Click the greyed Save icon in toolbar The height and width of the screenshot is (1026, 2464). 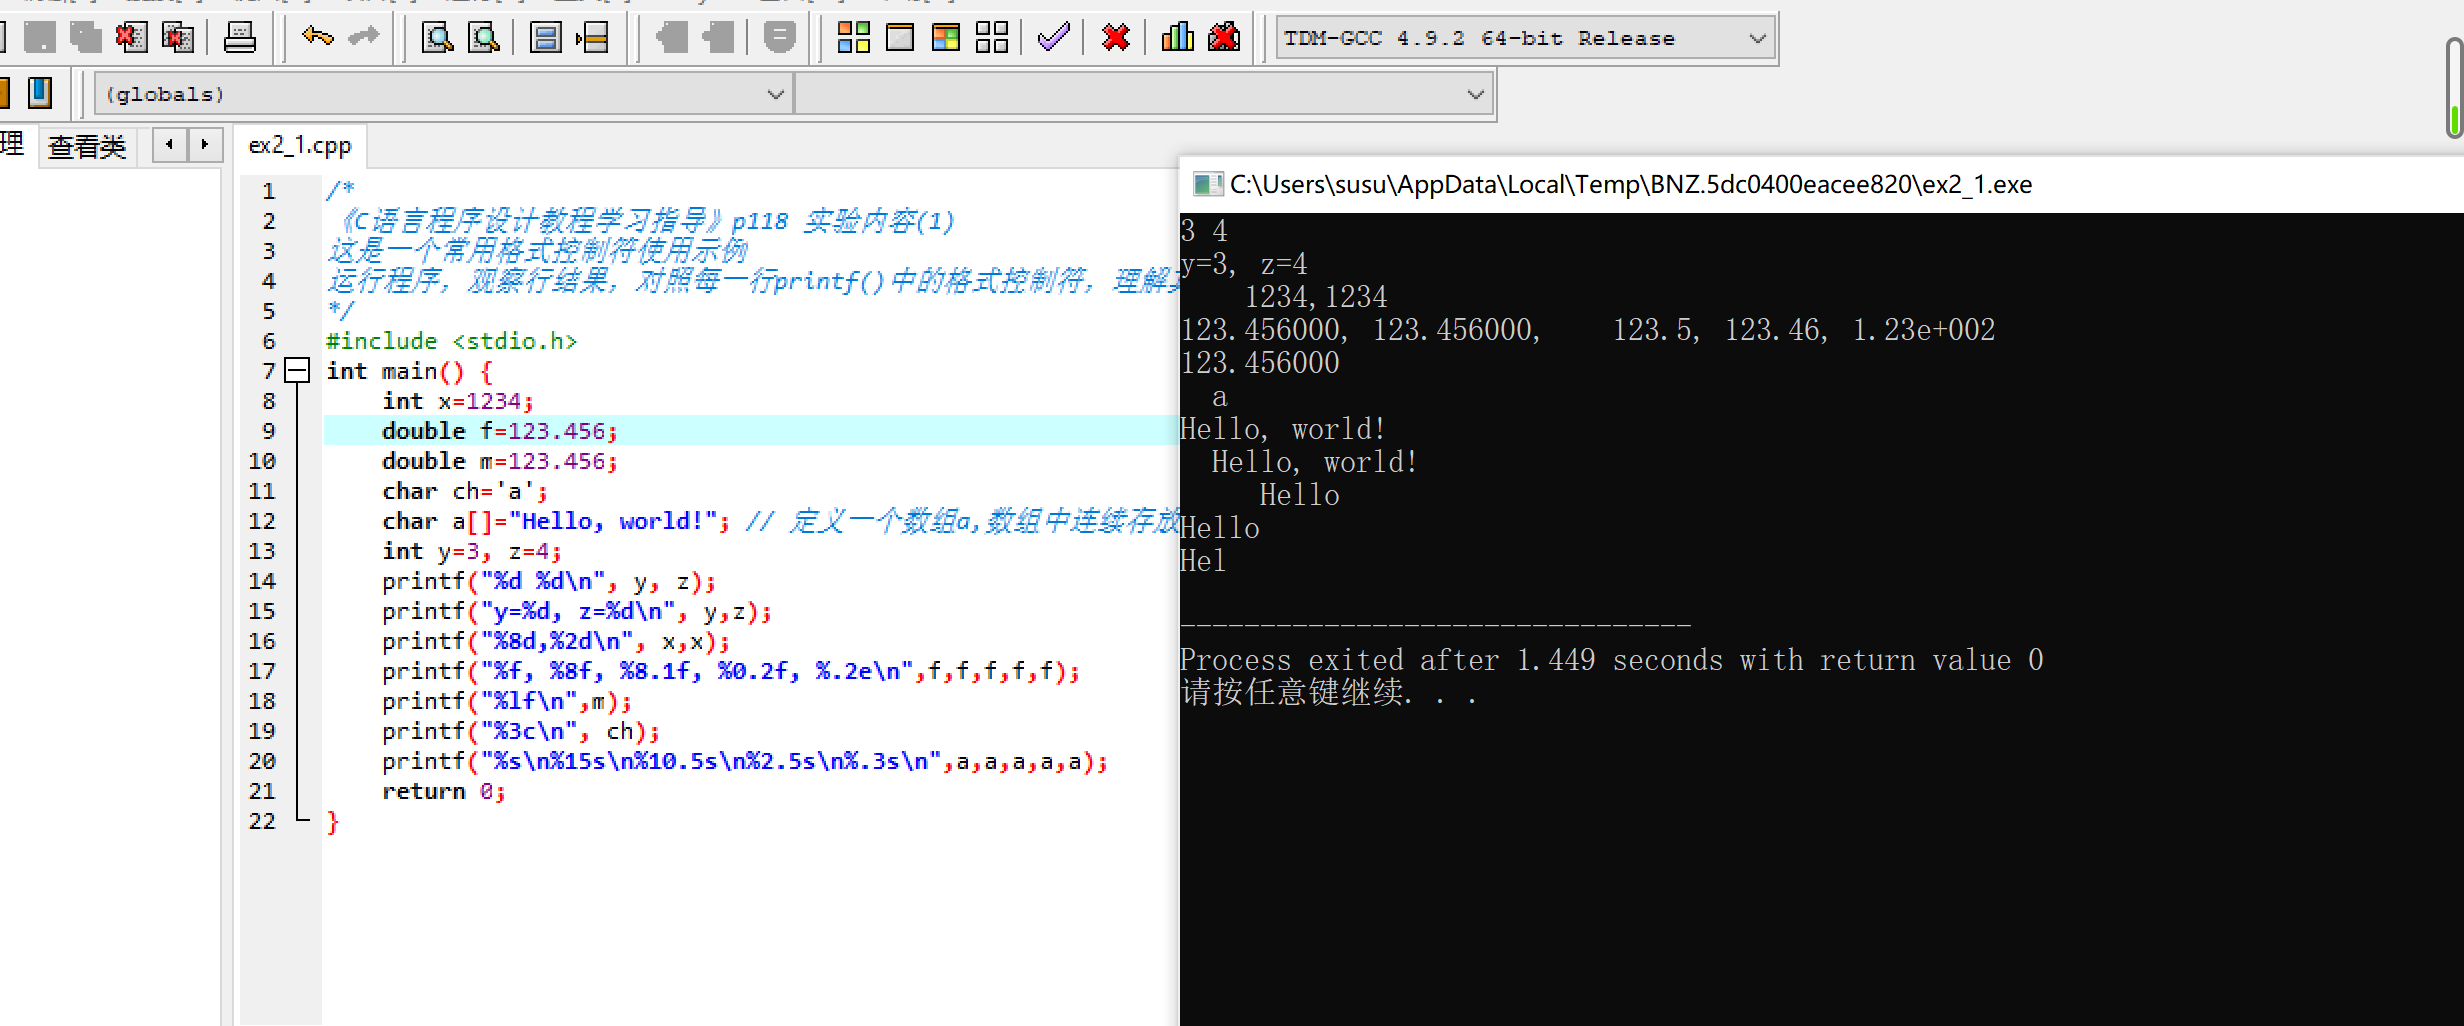tap(40, 38)
